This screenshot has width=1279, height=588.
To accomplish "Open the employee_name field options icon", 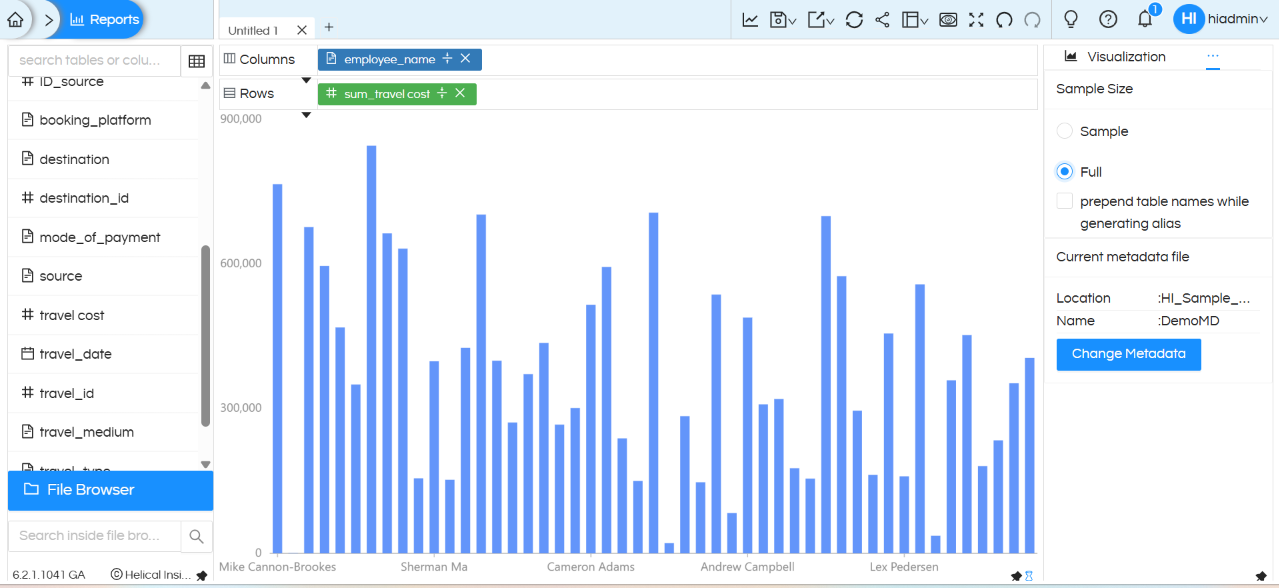I will click(448, 59).
